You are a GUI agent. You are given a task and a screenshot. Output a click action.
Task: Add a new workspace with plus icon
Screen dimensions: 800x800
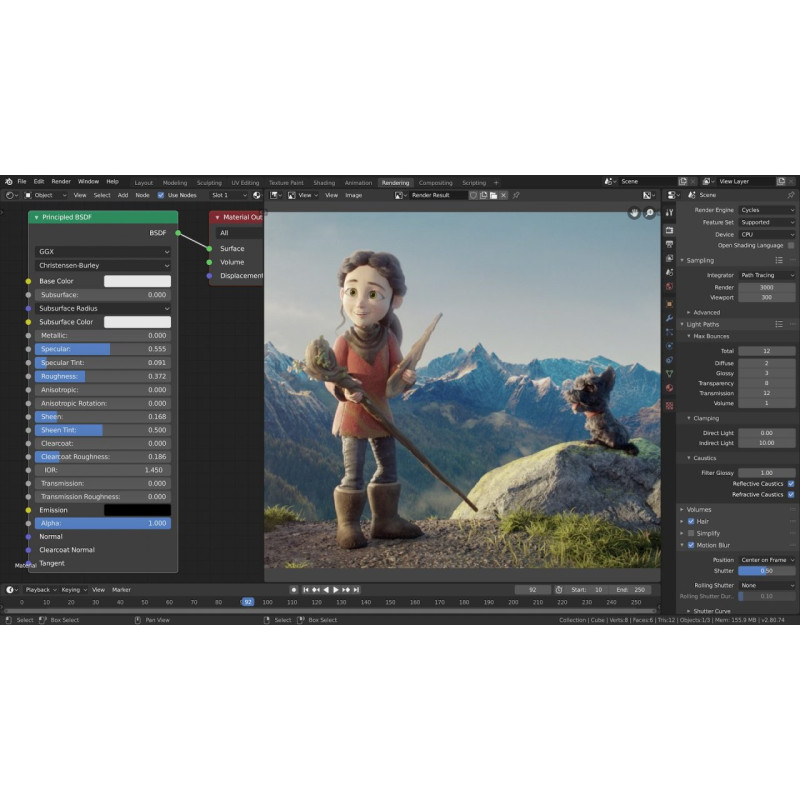coord(495,183)
